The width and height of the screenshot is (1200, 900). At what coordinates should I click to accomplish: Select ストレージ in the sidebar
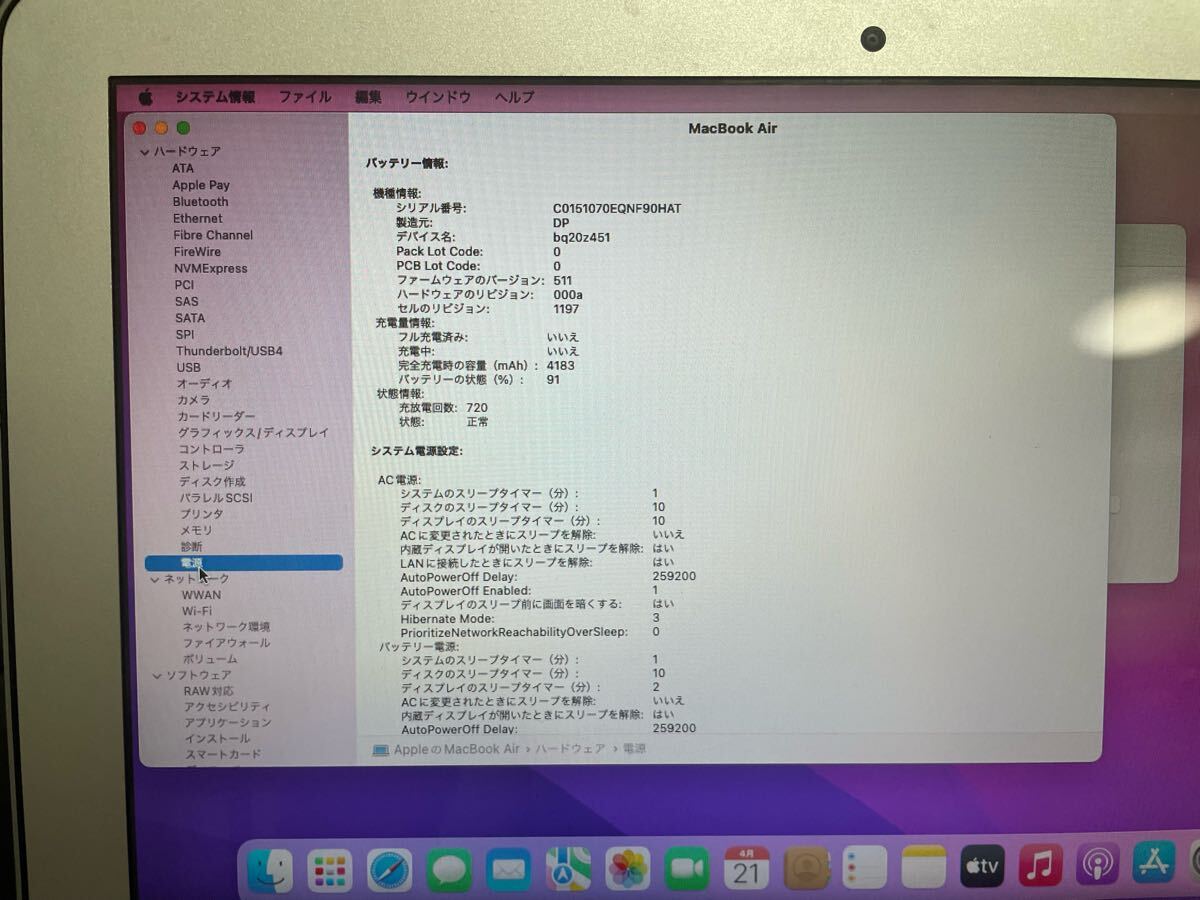[206, 465]
